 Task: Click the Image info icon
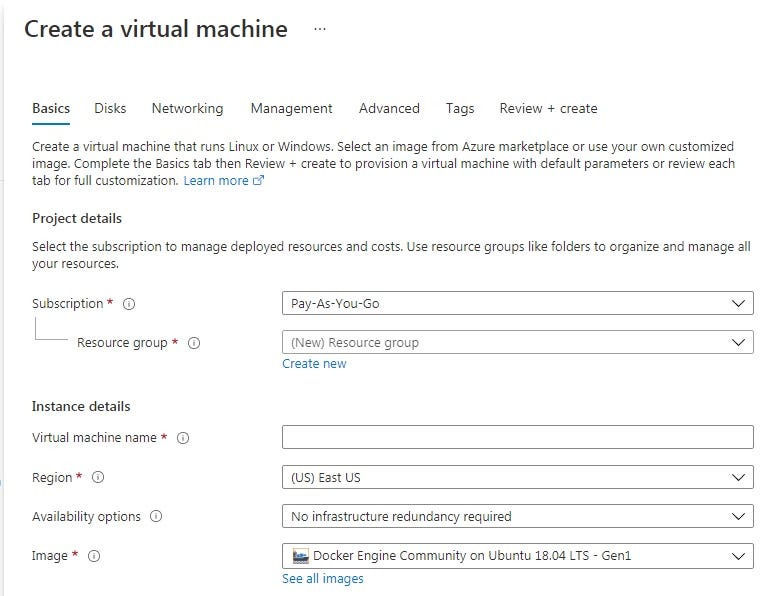pos(94,556)
